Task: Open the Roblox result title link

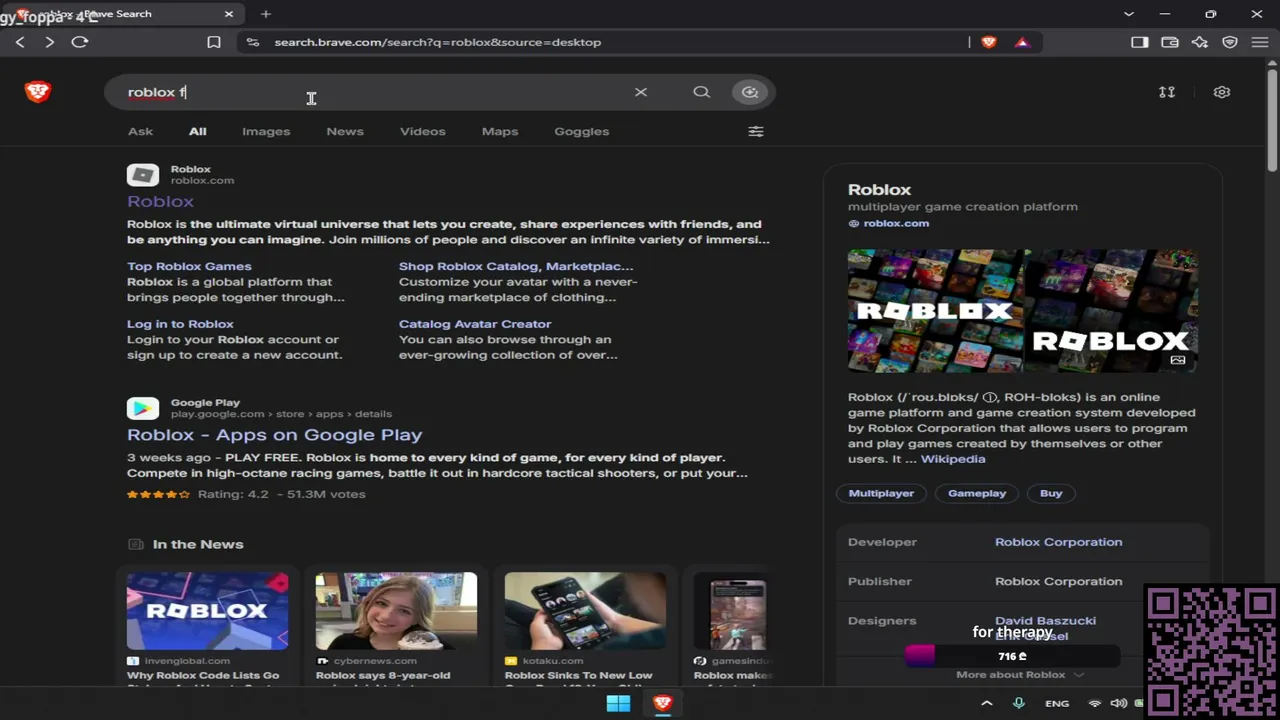Action: (x=160, y=201)
